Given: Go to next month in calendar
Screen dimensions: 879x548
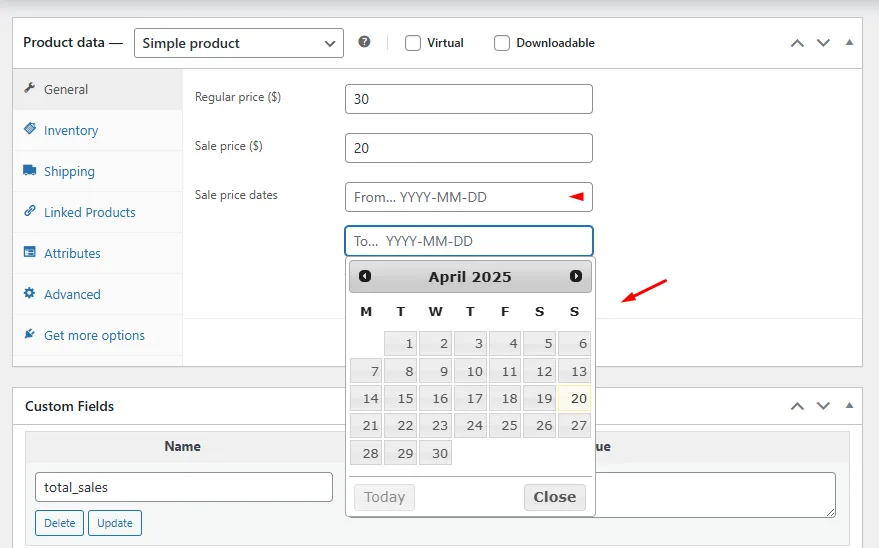Looking at the screenshot, I should pos(576,276).
